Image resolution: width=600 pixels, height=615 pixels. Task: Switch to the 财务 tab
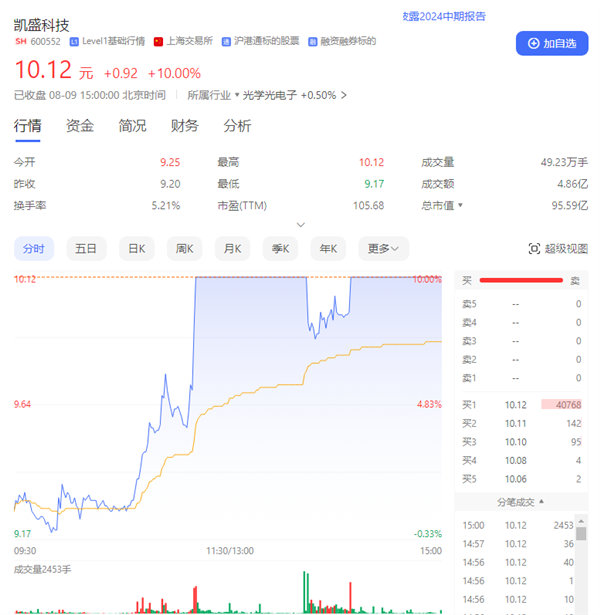coord(184,126)
